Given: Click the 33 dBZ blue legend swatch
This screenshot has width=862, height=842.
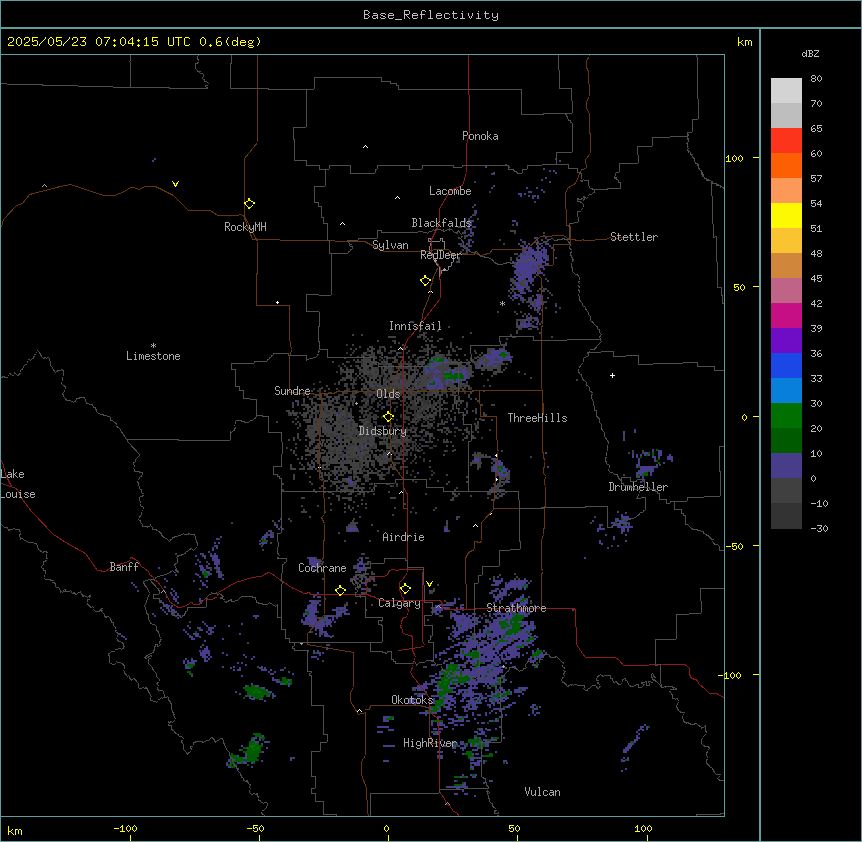Looking at the screenshot, I should click(x=786, y=390).
